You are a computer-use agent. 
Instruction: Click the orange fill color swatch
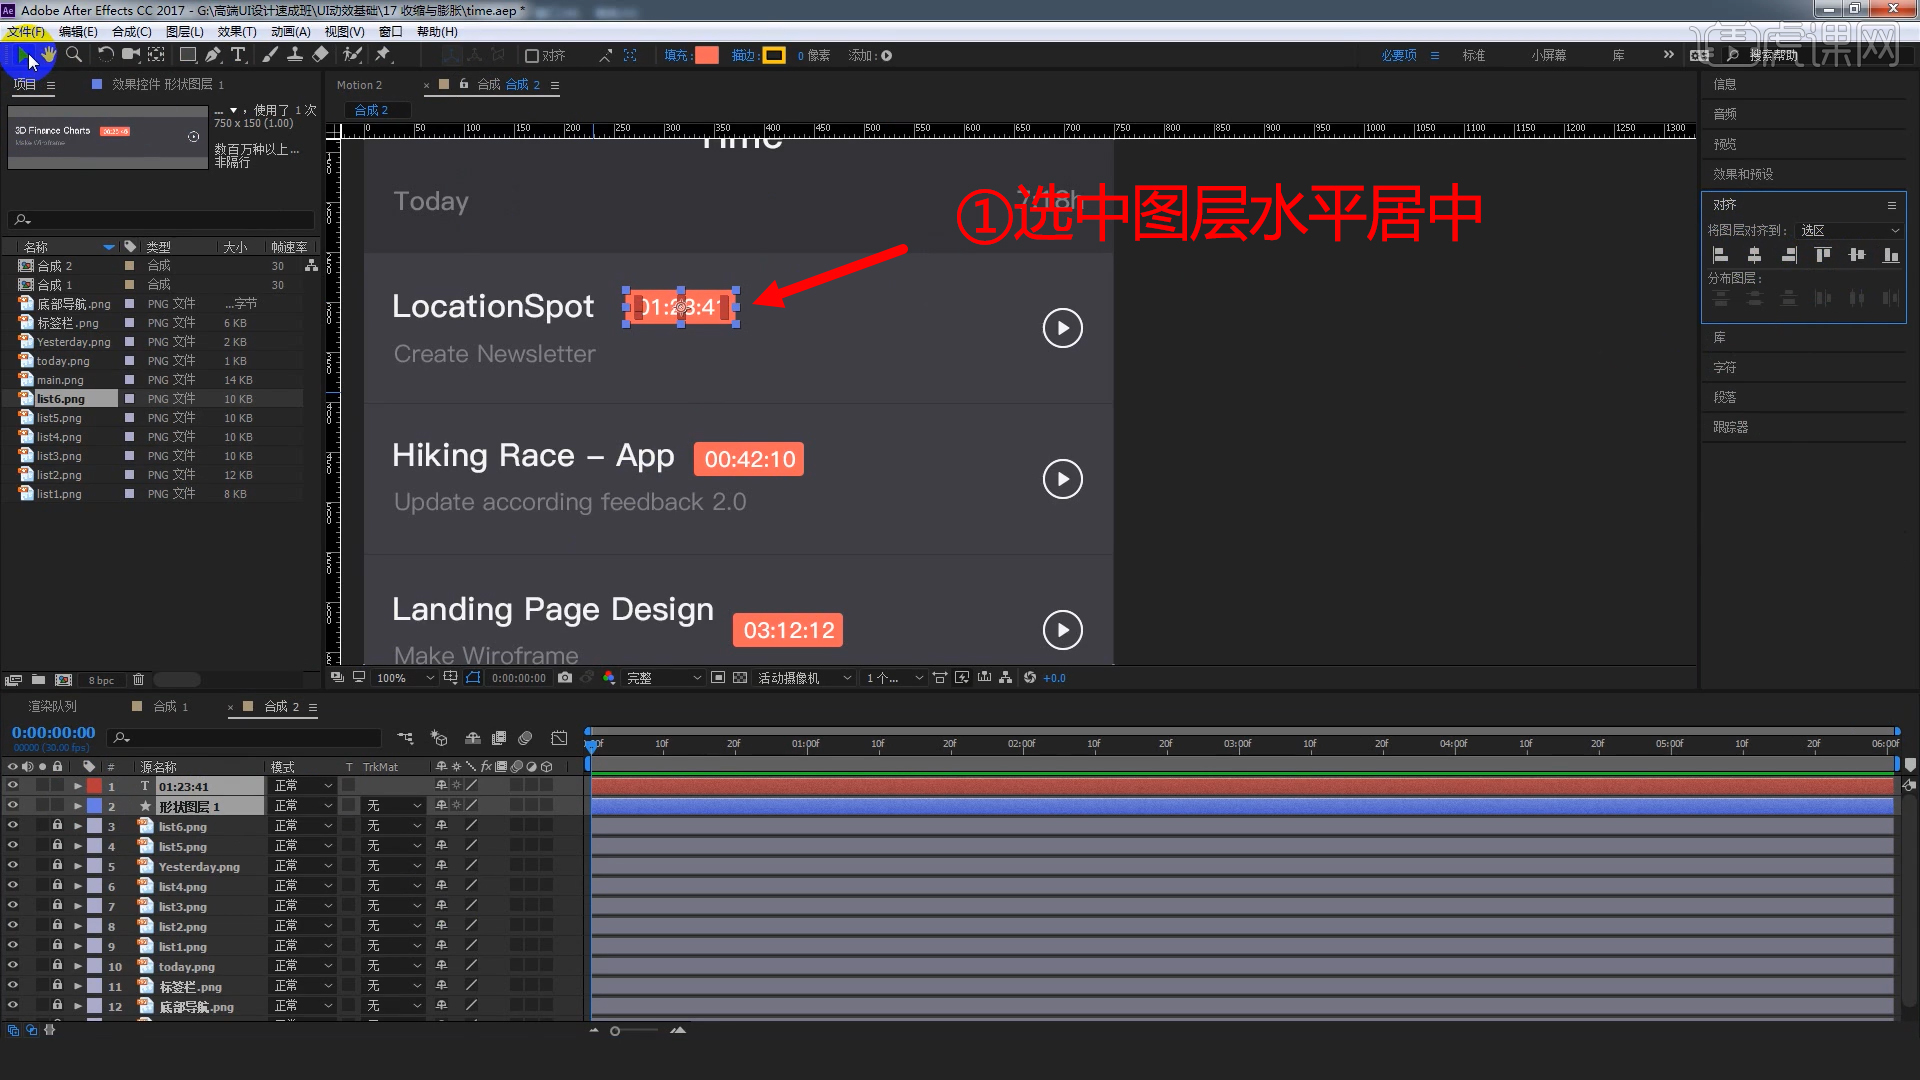706,55
